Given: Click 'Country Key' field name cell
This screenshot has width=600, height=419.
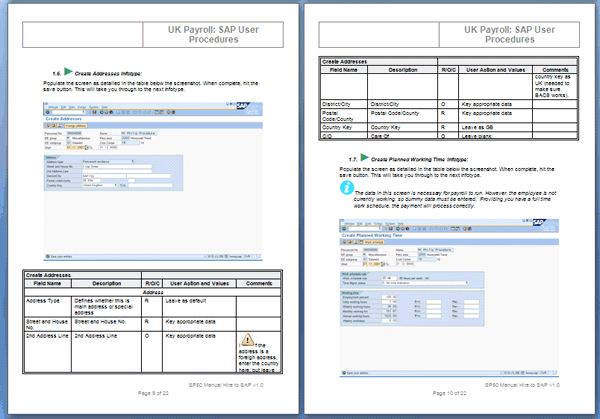Looking at the screenshot, I should 344,127.
